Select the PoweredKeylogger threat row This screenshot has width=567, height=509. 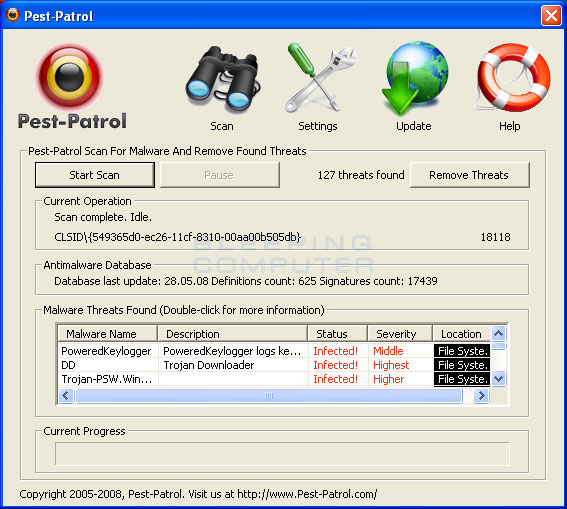click(x=274, y=351)
